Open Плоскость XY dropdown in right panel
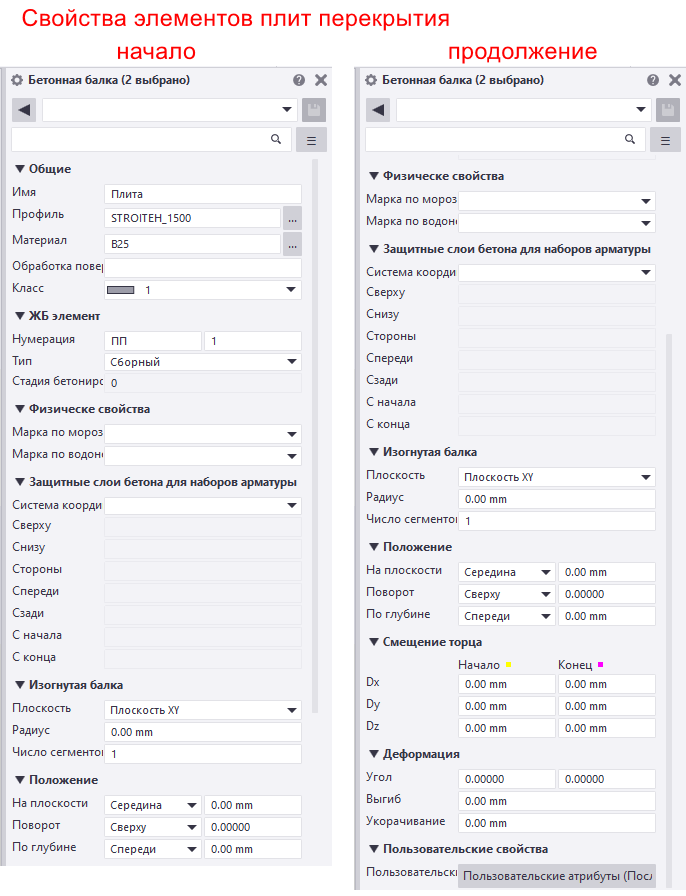The image size is (686, 896). [556, 477]
